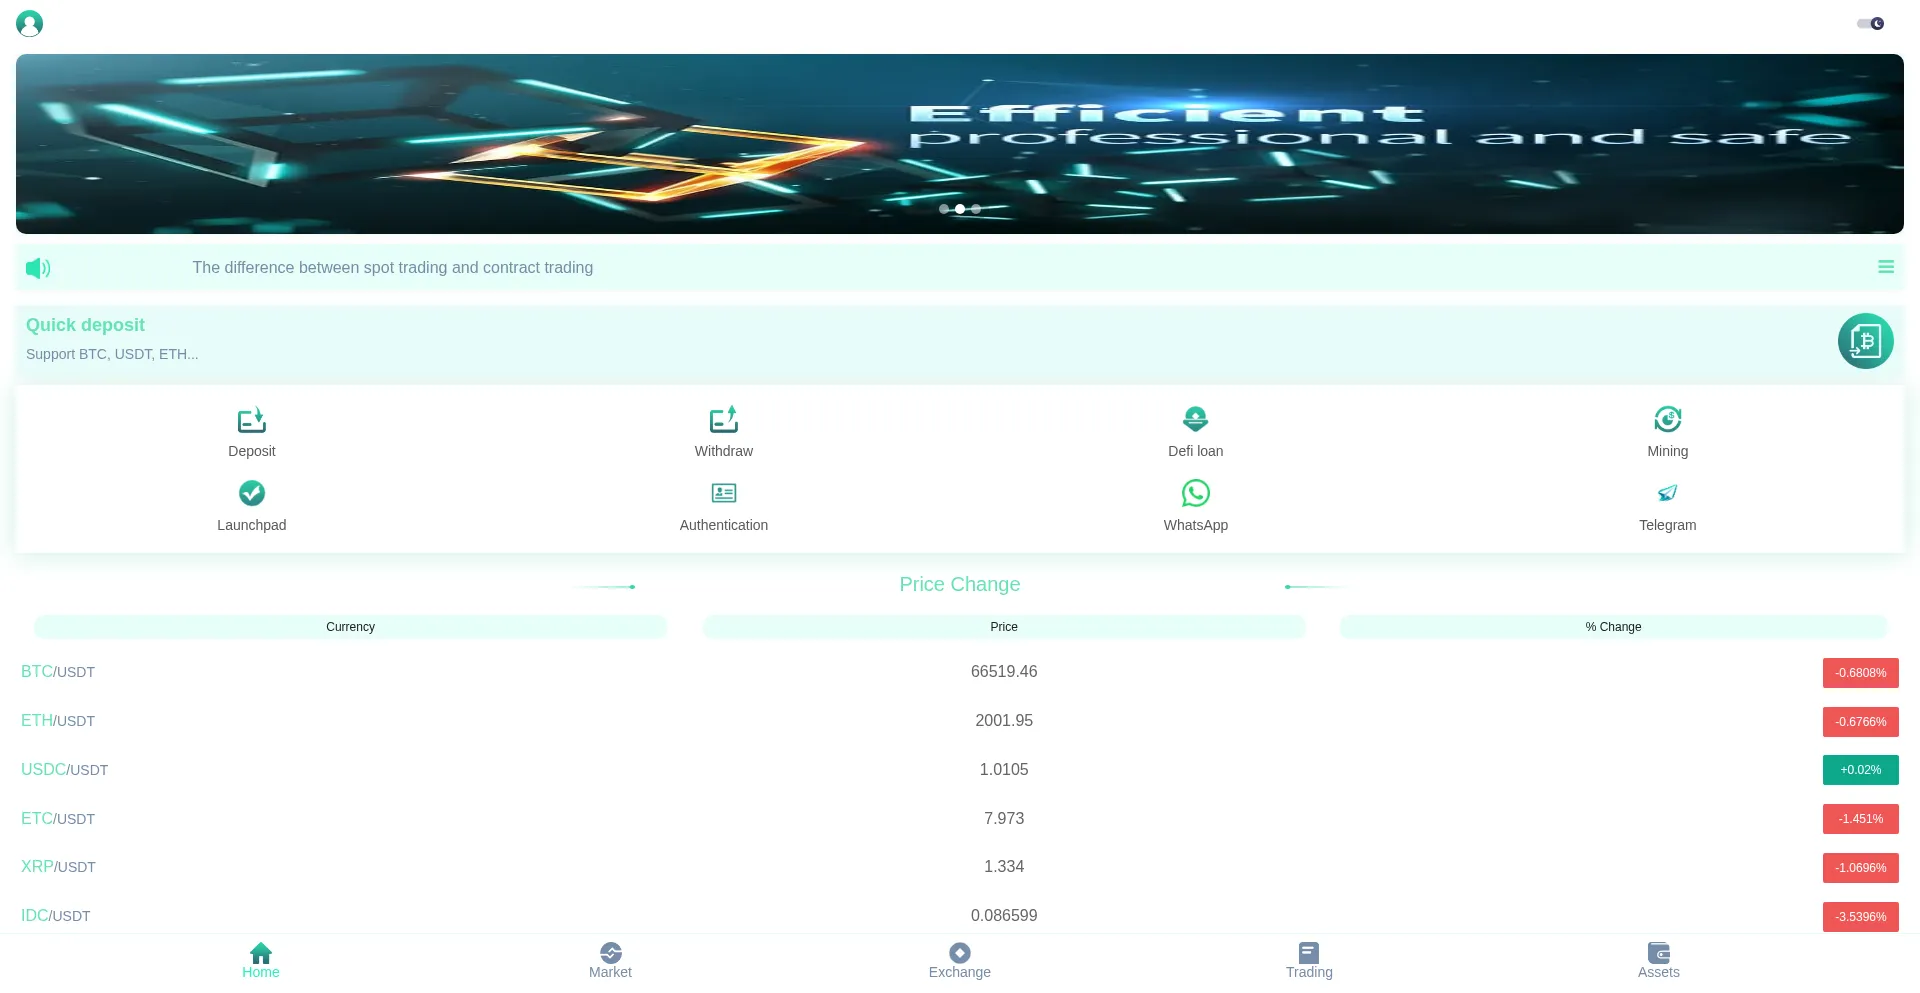Switch to the Exchange tab
This screenshot has height=993, width=1920.
pos(960,961)
